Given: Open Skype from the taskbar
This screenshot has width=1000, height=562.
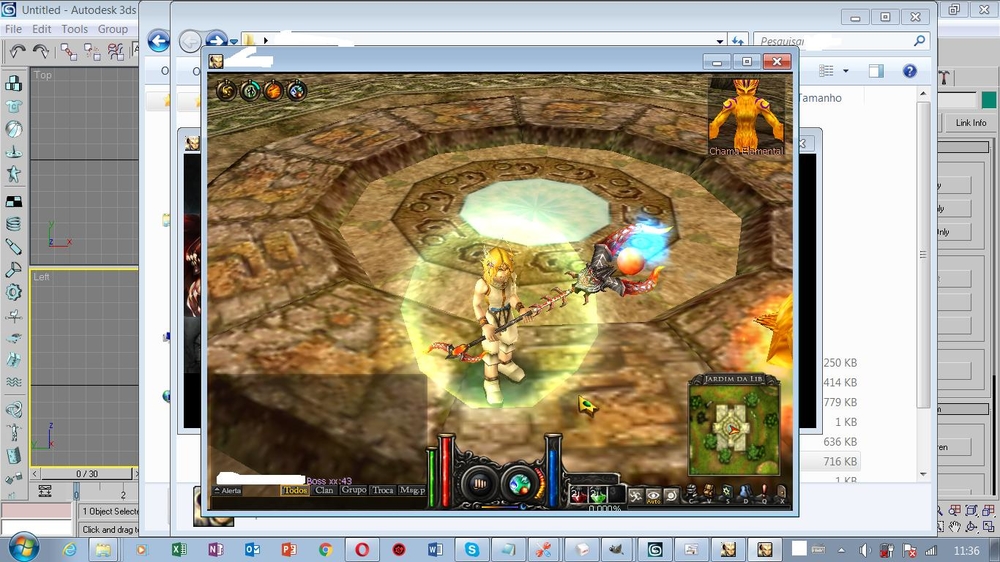Looking at the screenshot, I should 472,549.
